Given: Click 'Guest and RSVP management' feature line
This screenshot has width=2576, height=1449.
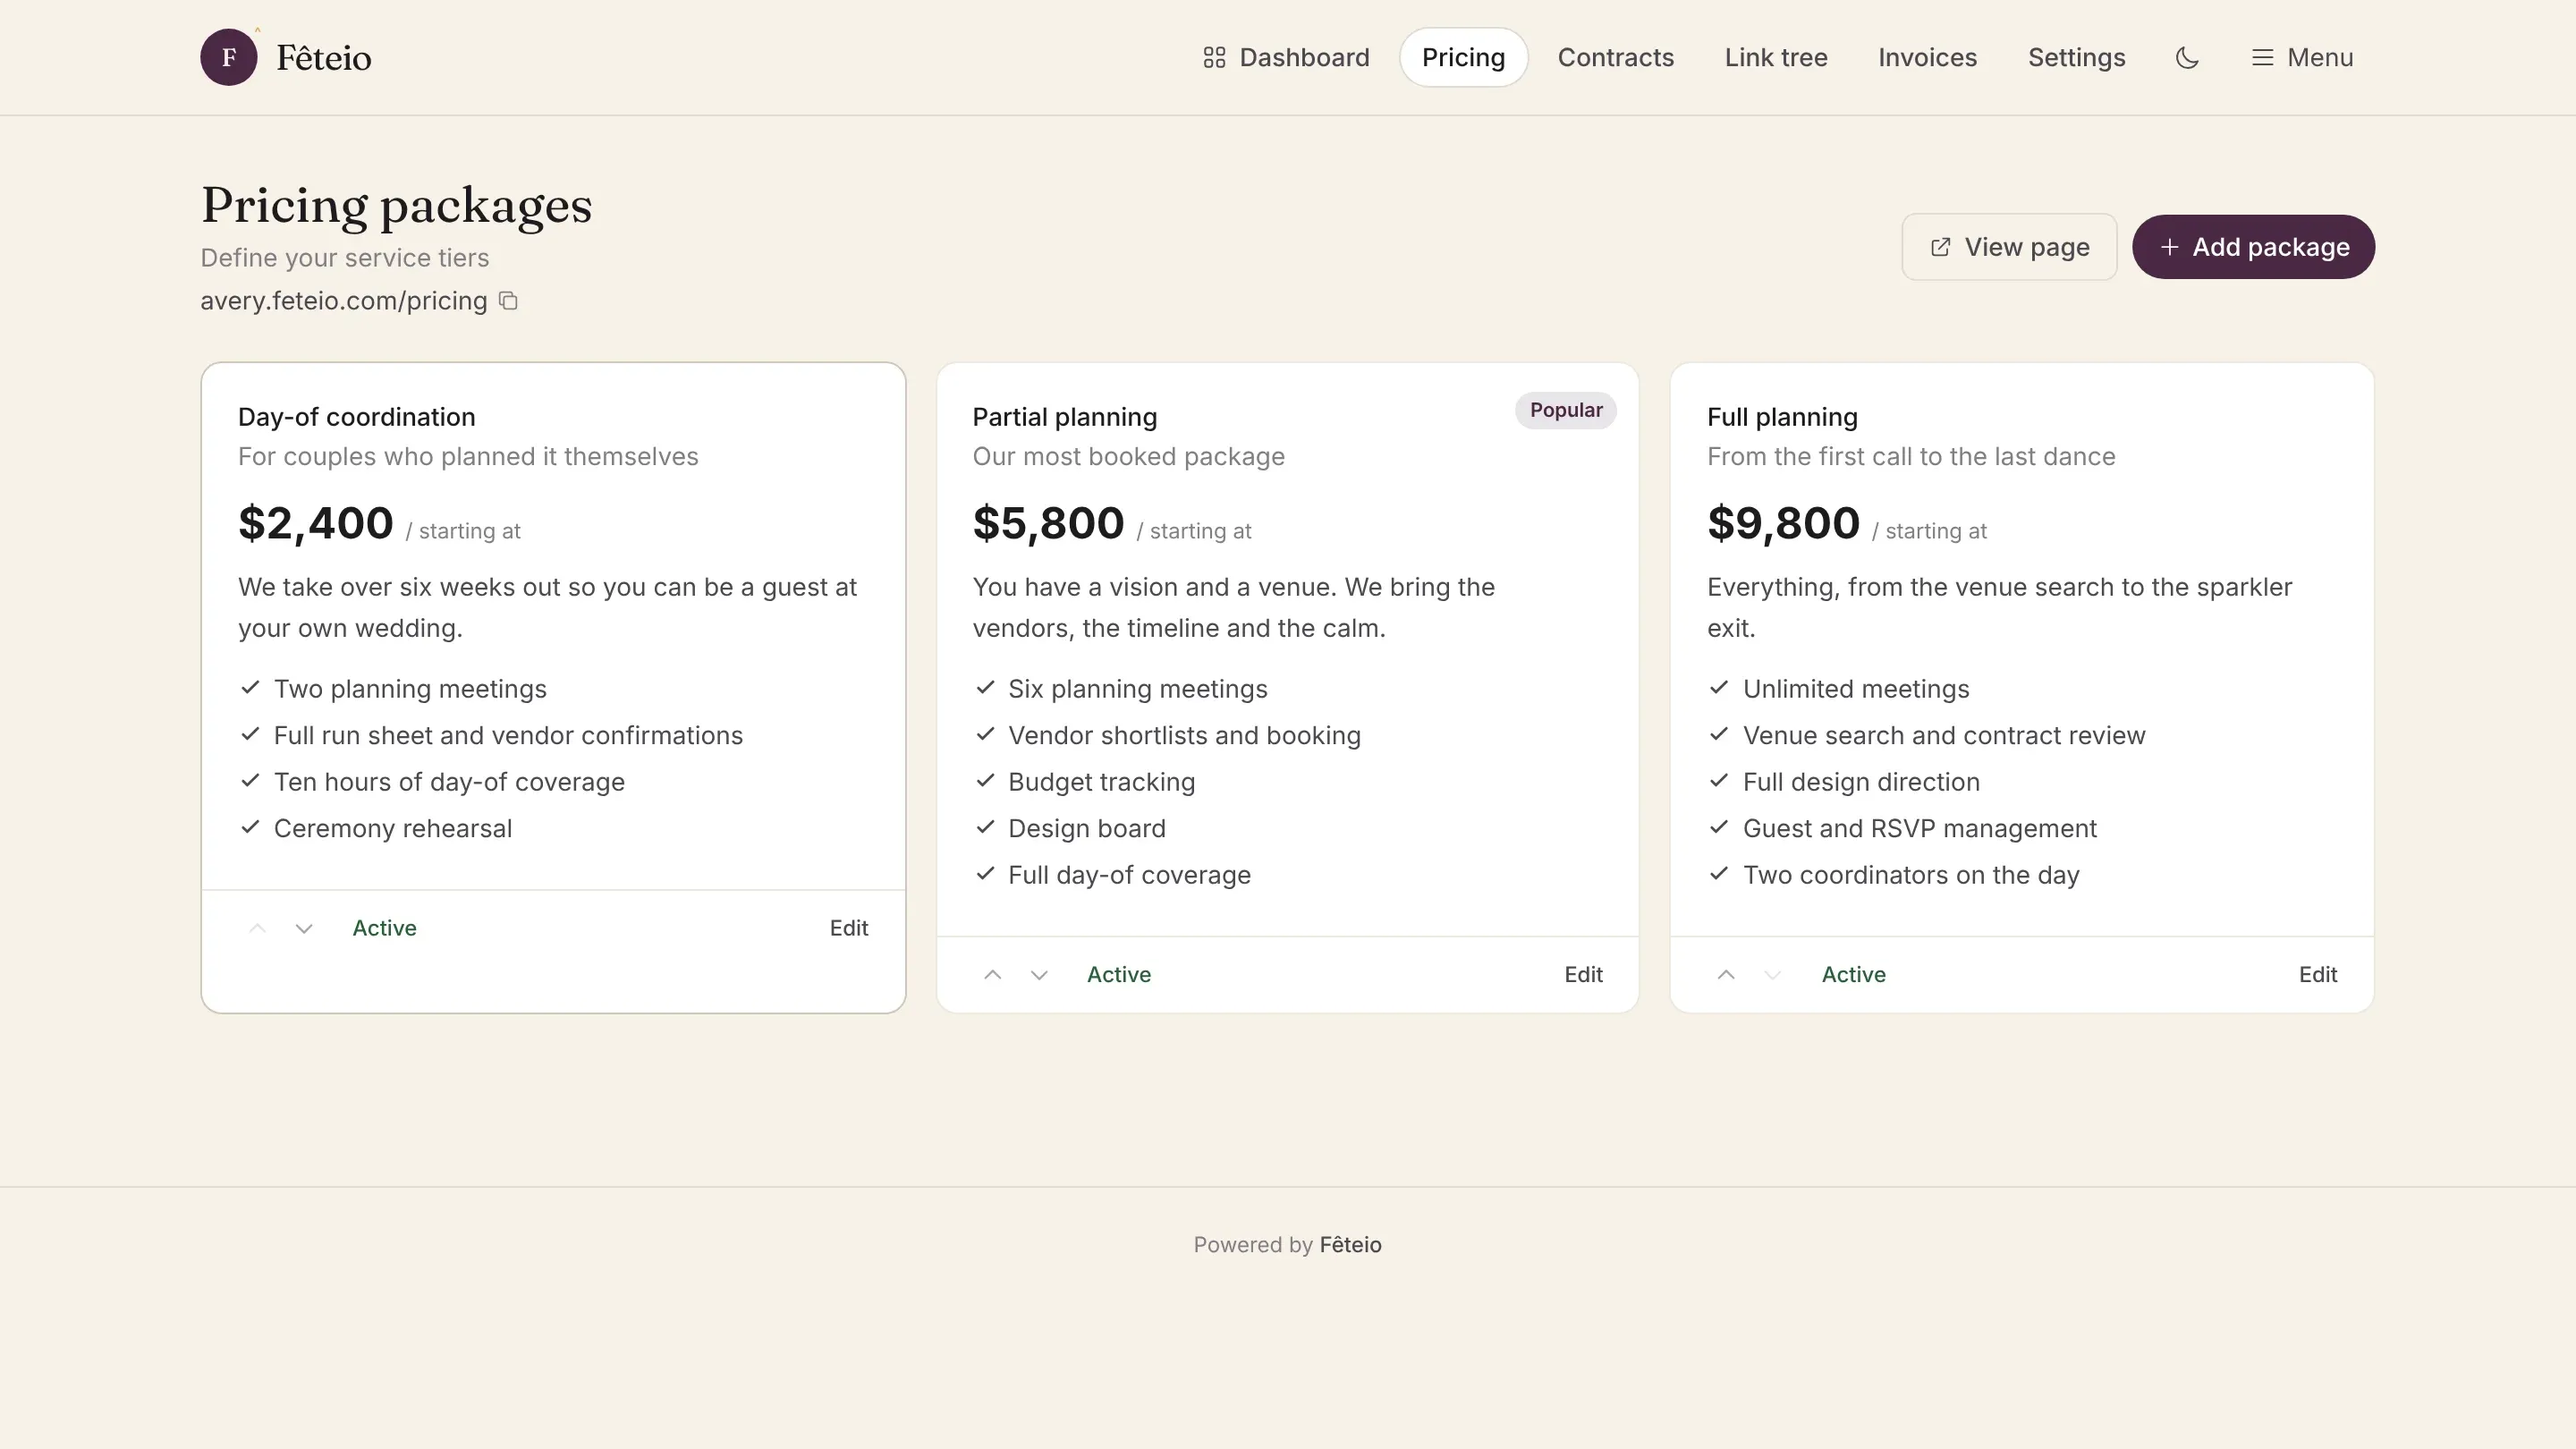Looking at the screenshot, I should click(1919, 828).
